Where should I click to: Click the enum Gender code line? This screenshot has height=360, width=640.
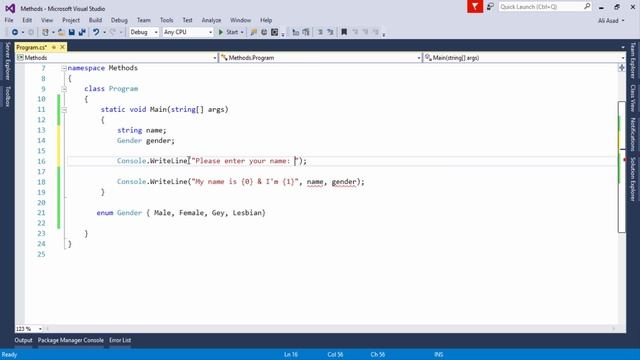pos(181,213)
